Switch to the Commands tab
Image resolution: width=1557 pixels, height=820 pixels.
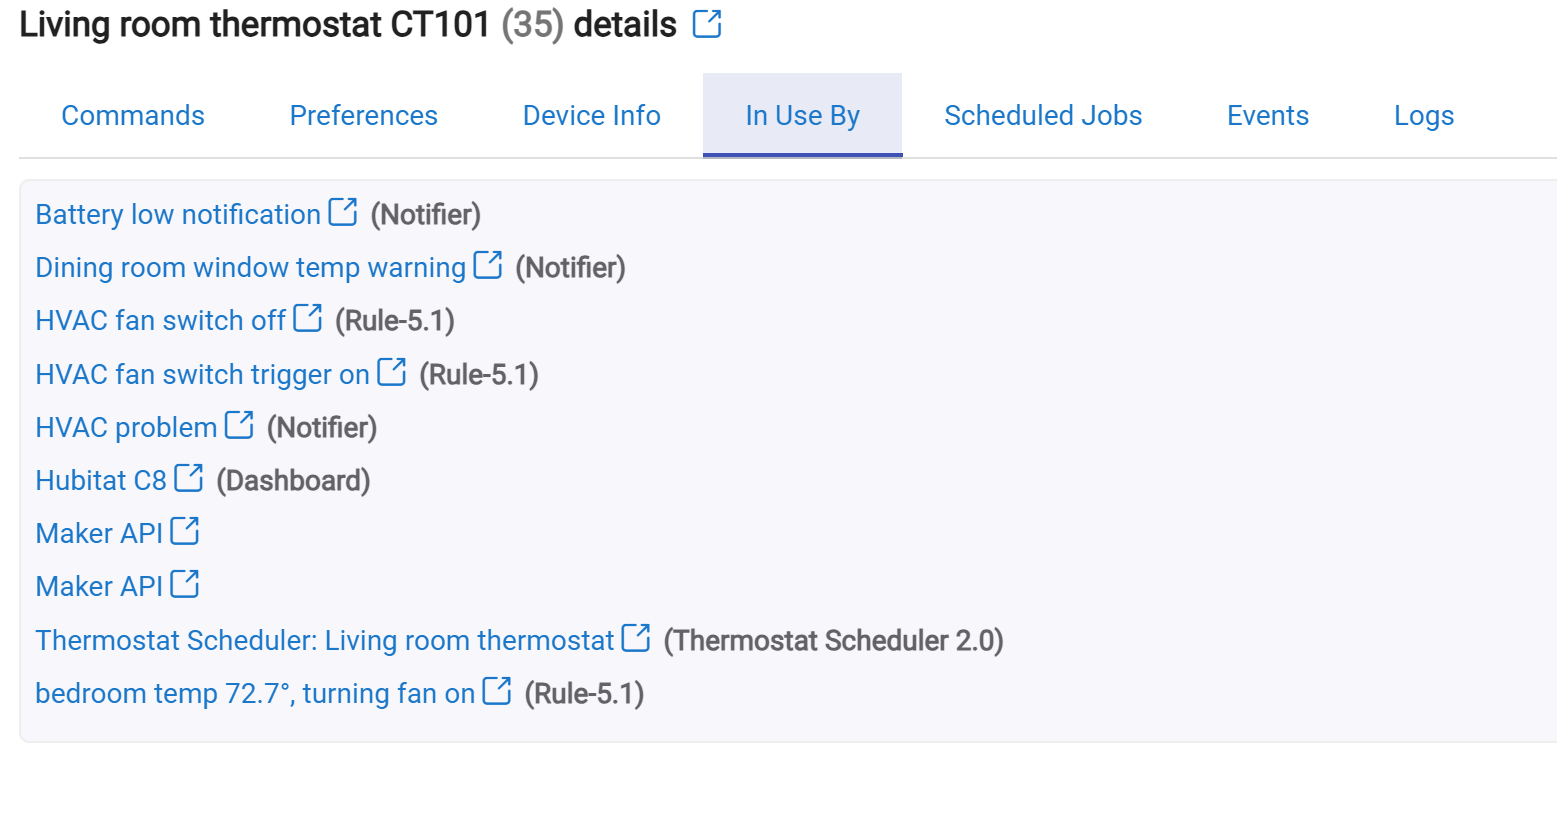point(133,116)
